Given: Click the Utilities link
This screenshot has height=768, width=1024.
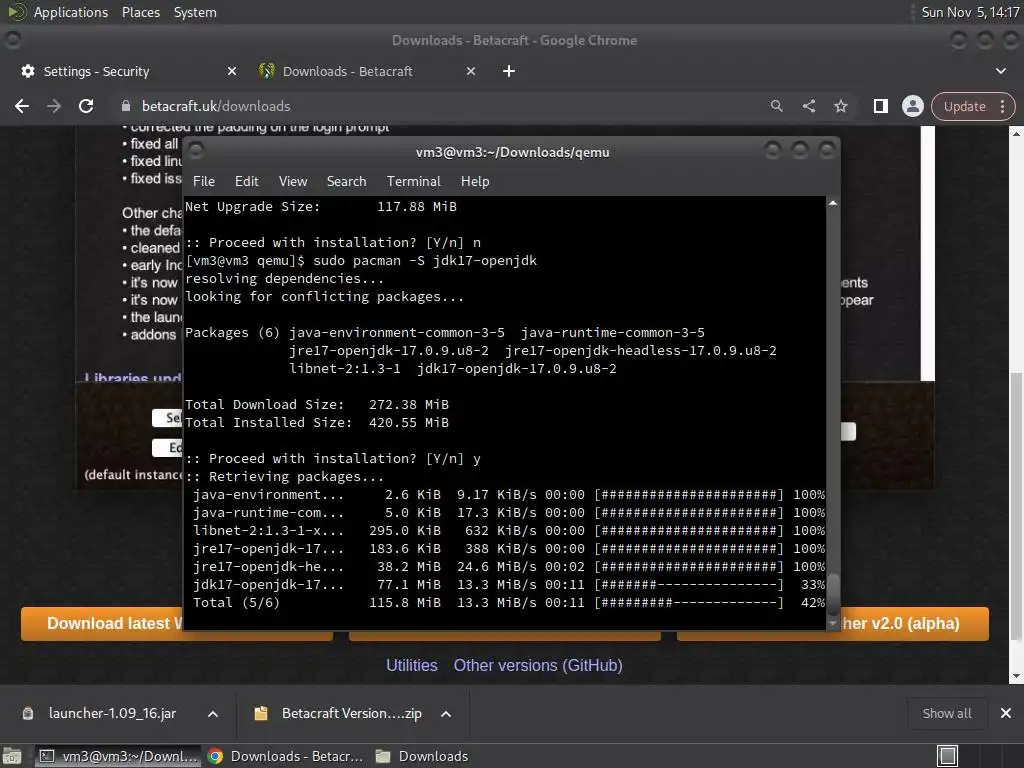Looking at the screenshot, I should pos(411,665).
